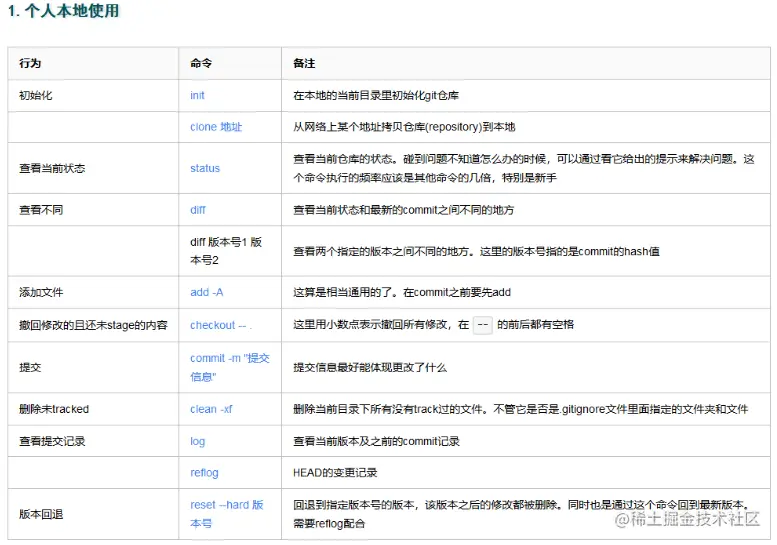Click the note "提交信息最好能体现更改了什么"

click(370, 368)
